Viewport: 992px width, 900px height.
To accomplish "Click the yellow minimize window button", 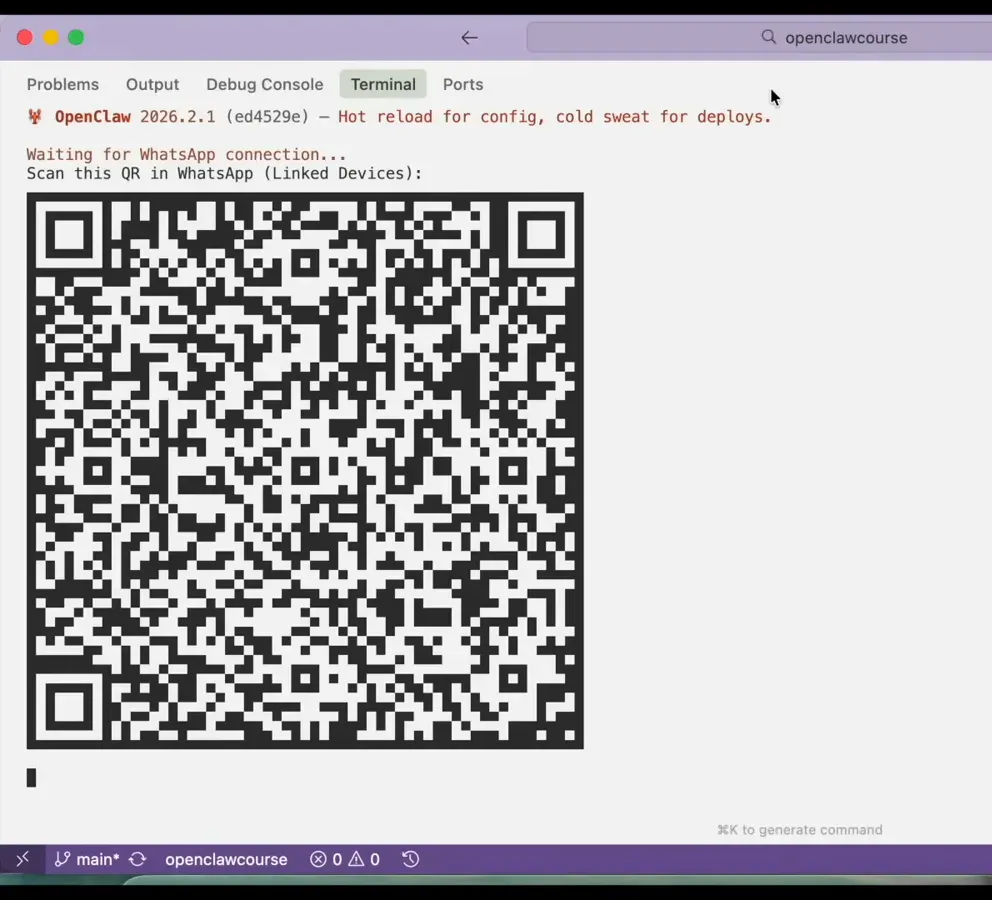I will [51, 37].
